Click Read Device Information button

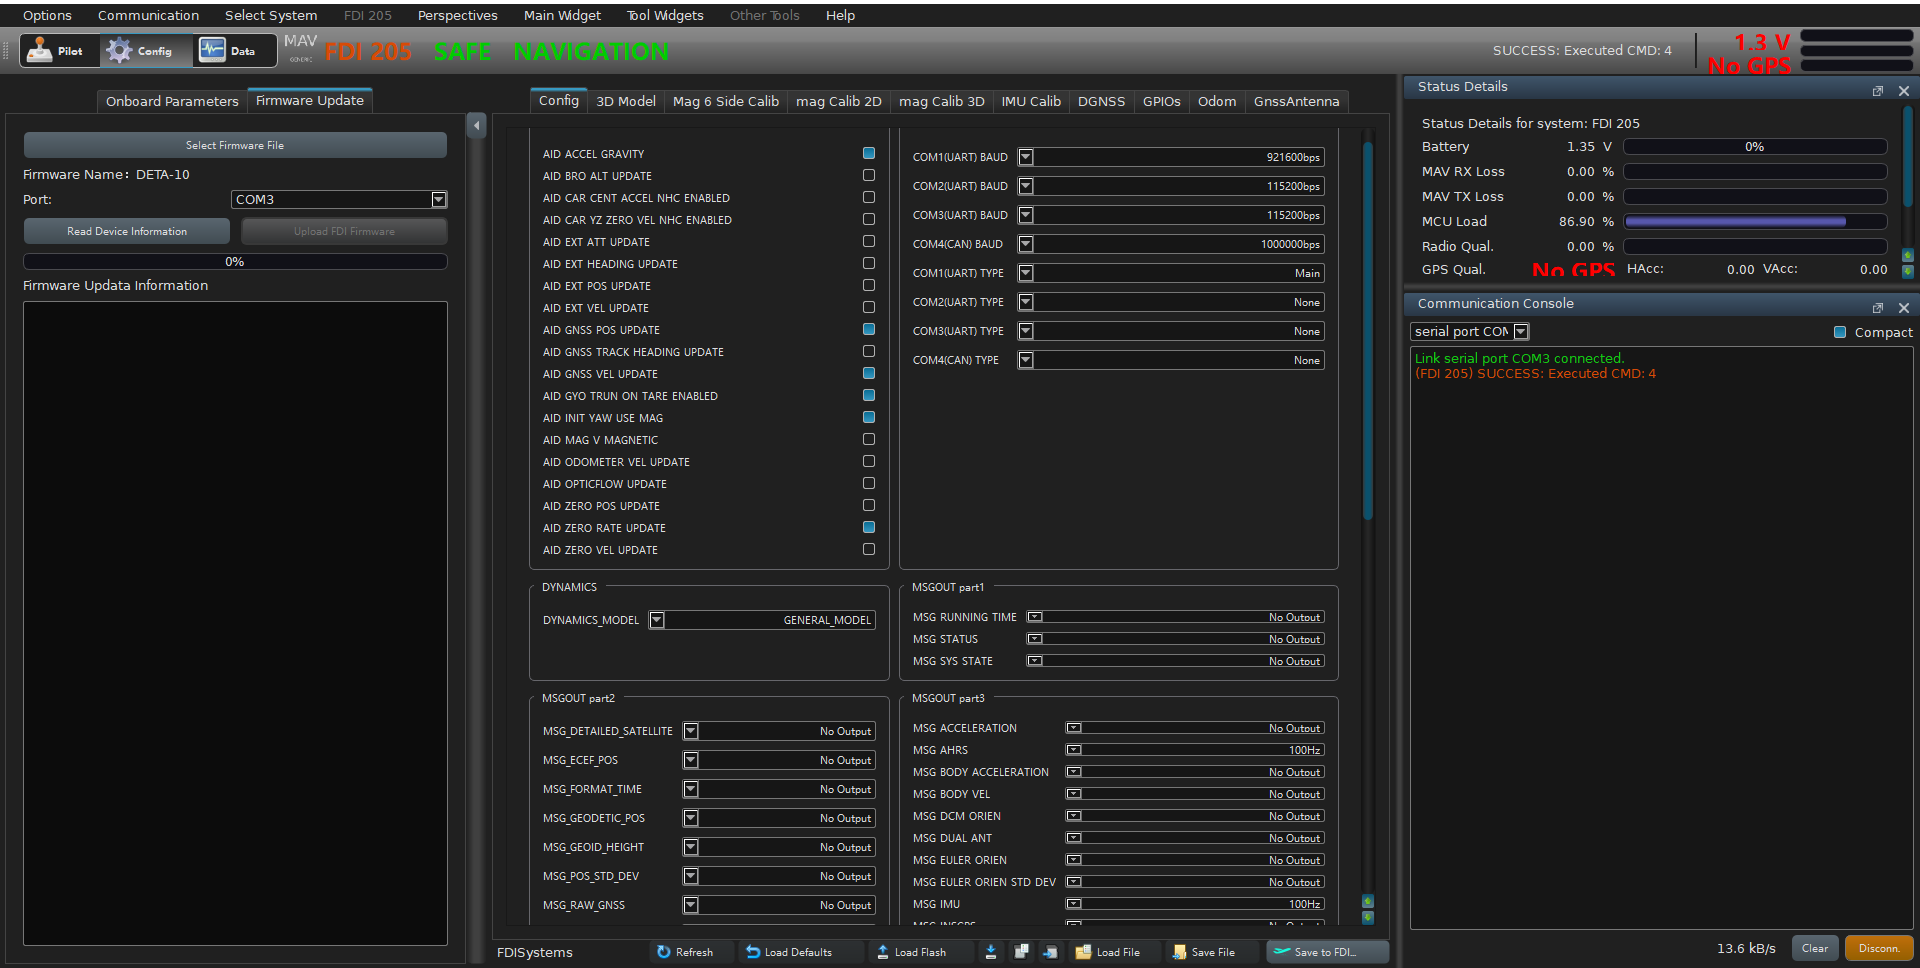(127, 231)
